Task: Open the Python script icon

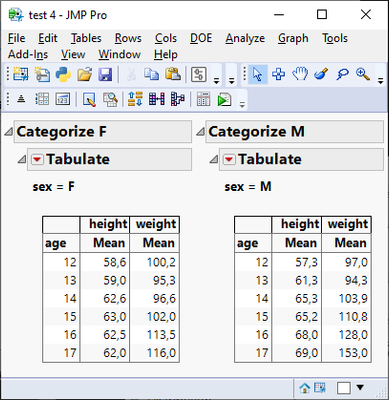Action: coord(63,74)
